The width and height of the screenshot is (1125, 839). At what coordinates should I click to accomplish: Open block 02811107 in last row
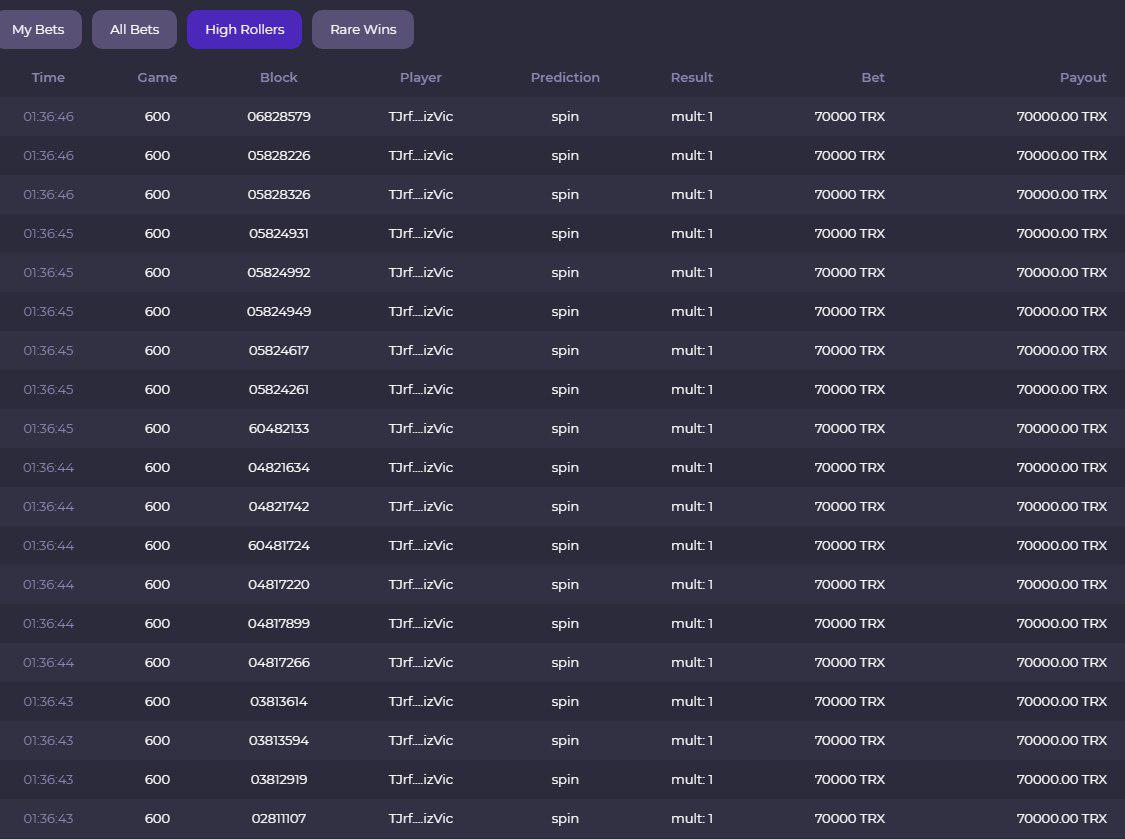pos(279,819)
